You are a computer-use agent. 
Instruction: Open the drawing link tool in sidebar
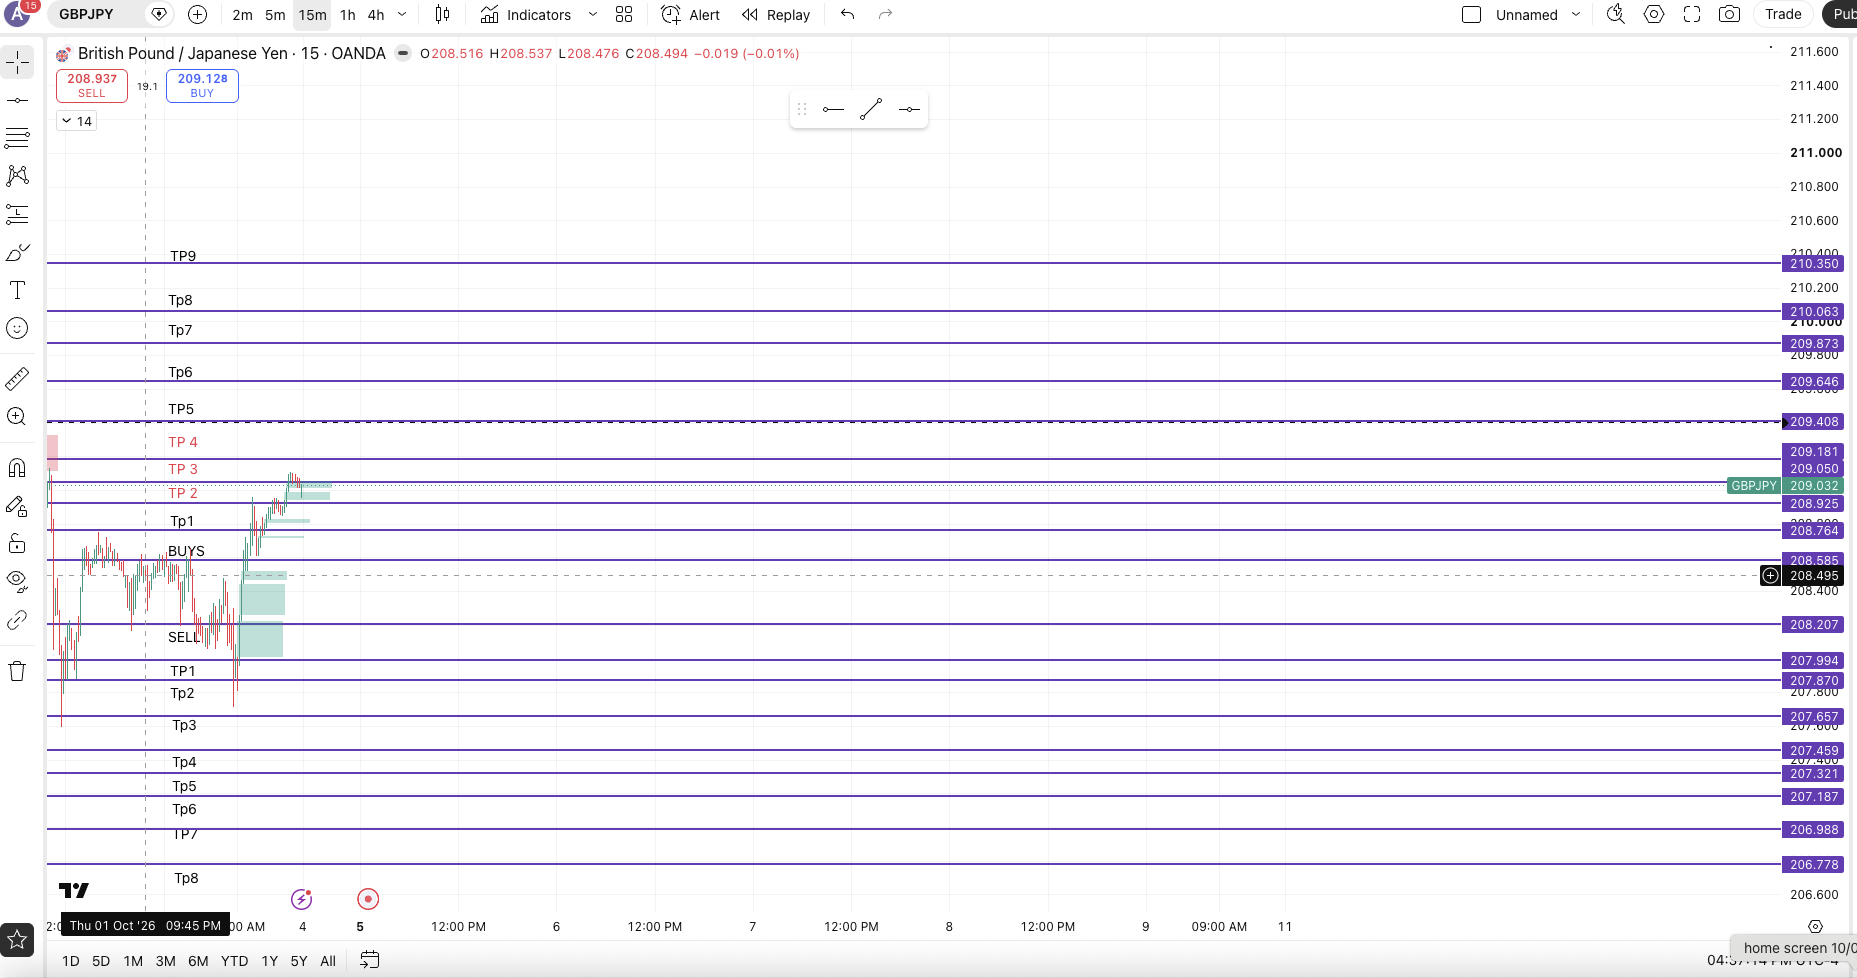[x=17, y=620]
